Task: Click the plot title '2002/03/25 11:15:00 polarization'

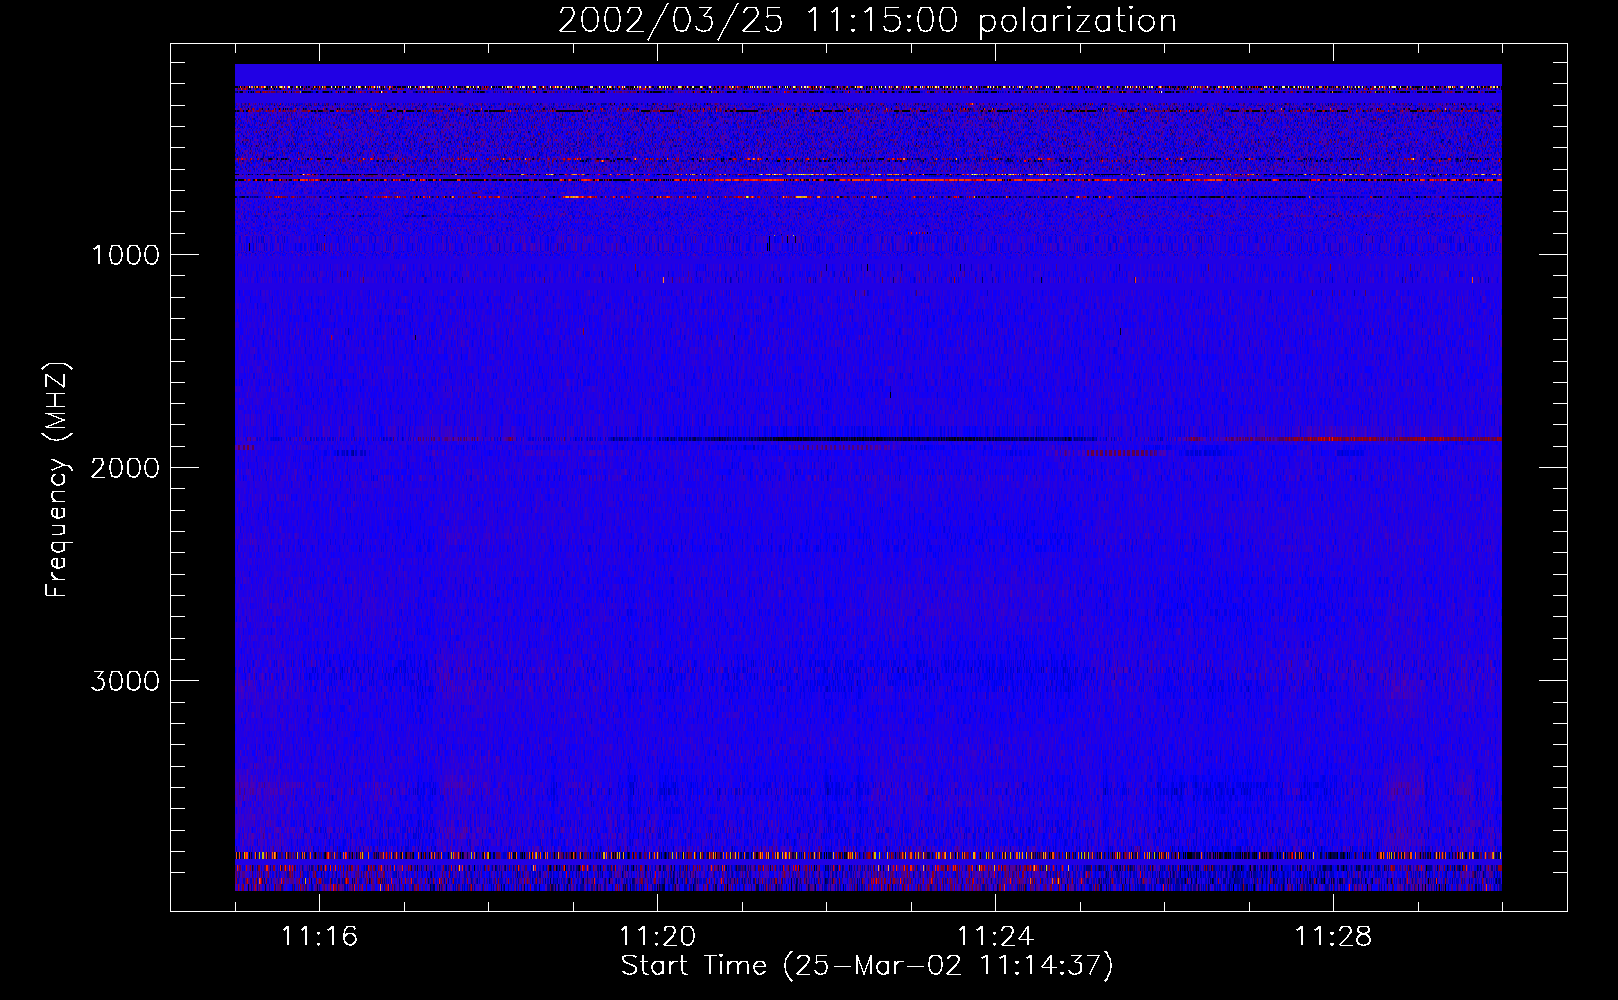Action: click(867, 20)
